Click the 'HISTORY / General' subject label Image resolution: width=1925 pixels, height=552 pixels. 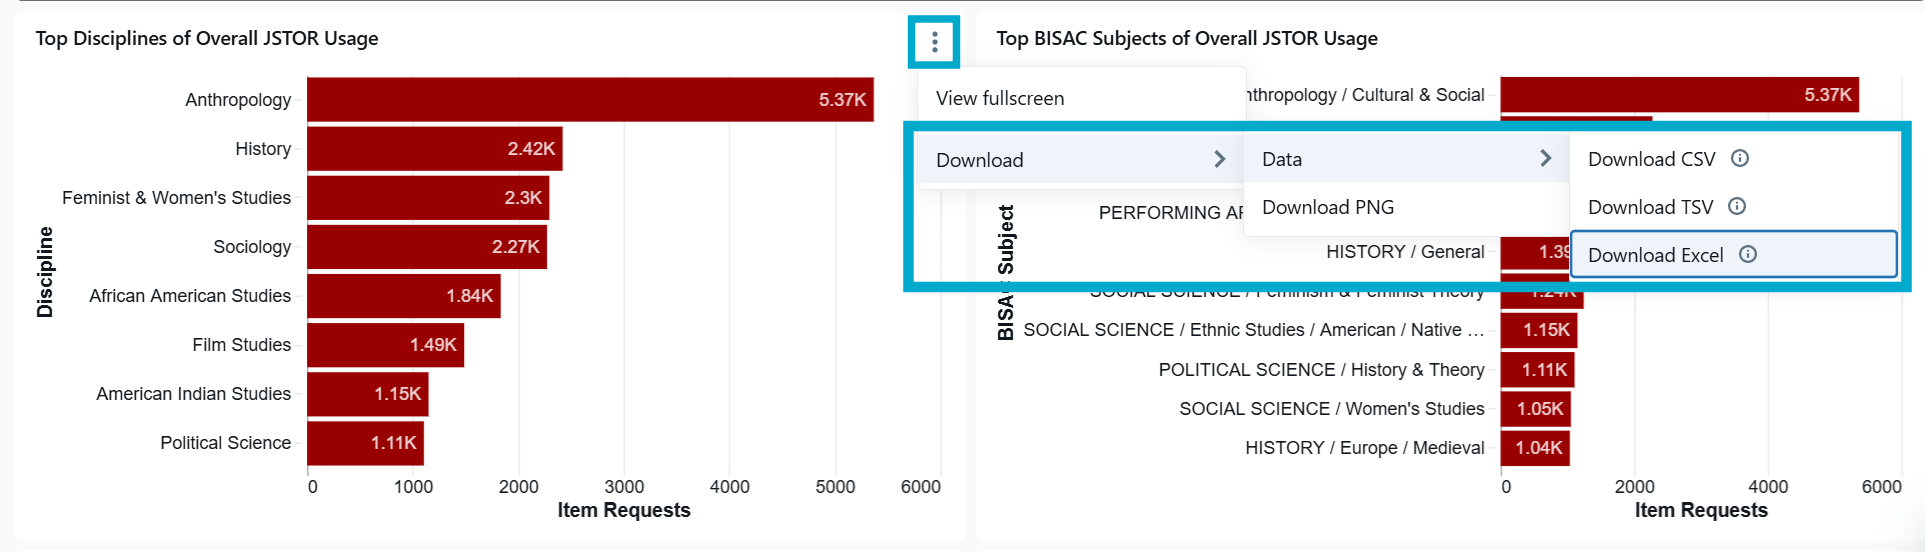pos(1405,251)
